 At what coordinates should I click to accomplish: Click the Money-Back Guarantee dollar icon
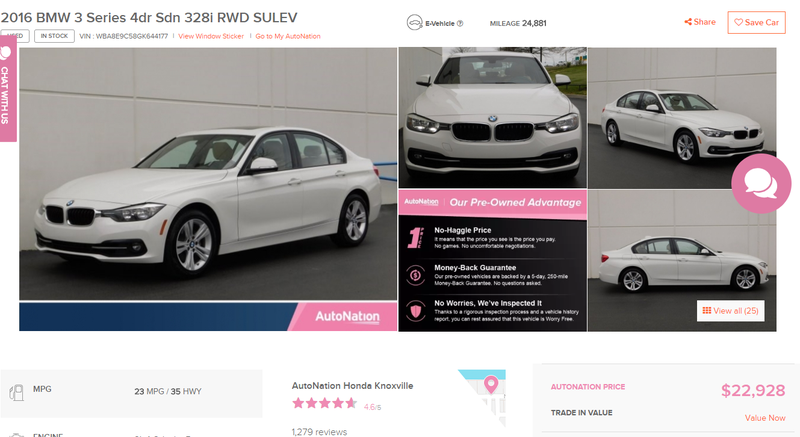pyautogui.click(x=416, y=275)
